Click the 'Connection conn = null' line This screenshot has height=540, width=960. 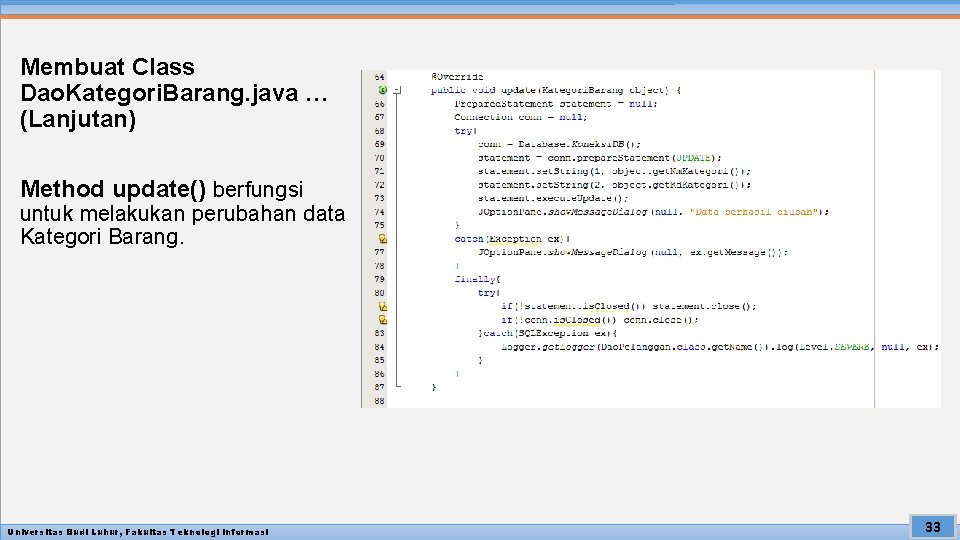(x=520, y=117)
